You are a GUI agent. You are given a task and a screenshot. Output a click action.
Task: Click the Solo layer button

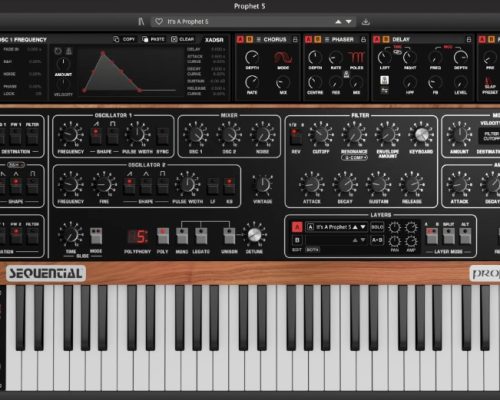click(377, 227)
